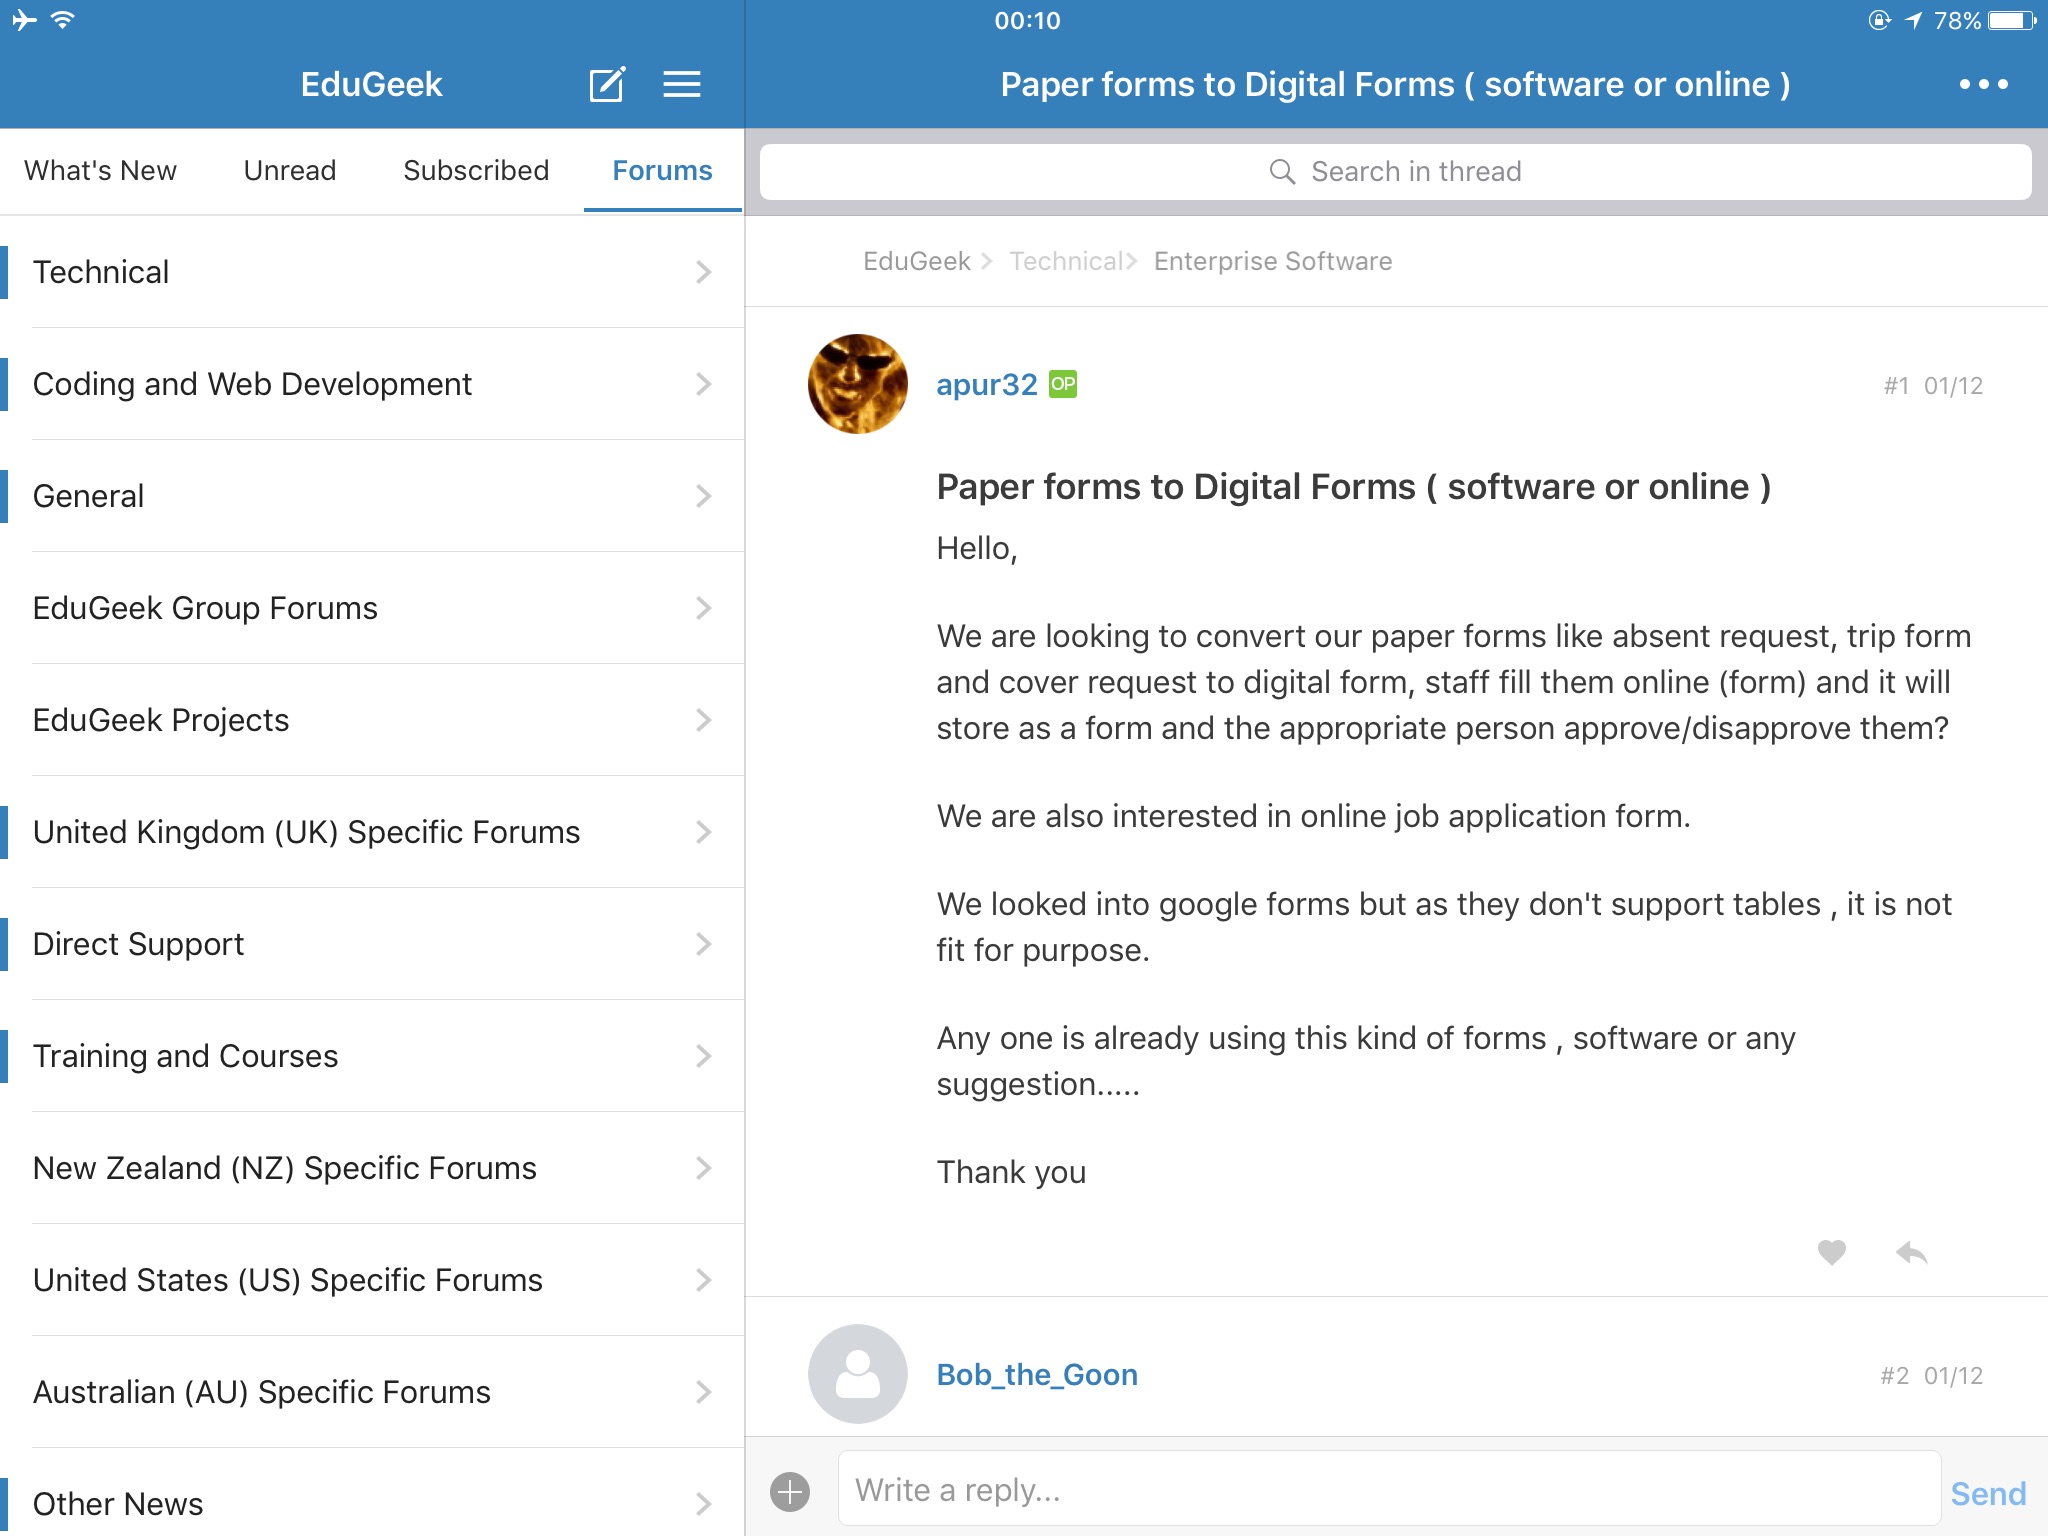Open the hamburger menu in EduGeek header
This screenshot has height=1536, width=2048.
click(x=682, y=84)
